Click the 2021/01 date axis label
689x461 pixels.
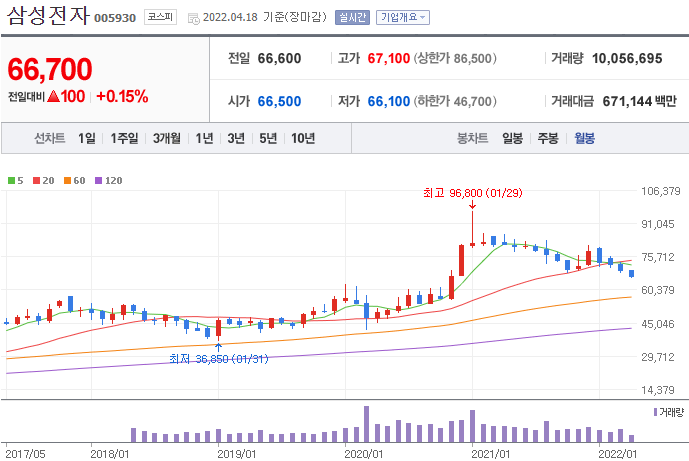click(x=490, y=454)
